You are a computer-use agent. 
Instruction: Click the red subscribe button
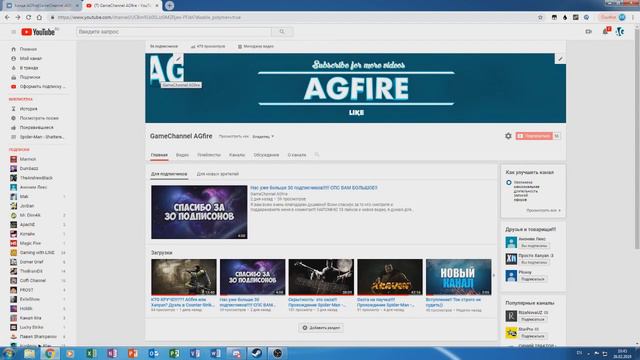point(534,136)
